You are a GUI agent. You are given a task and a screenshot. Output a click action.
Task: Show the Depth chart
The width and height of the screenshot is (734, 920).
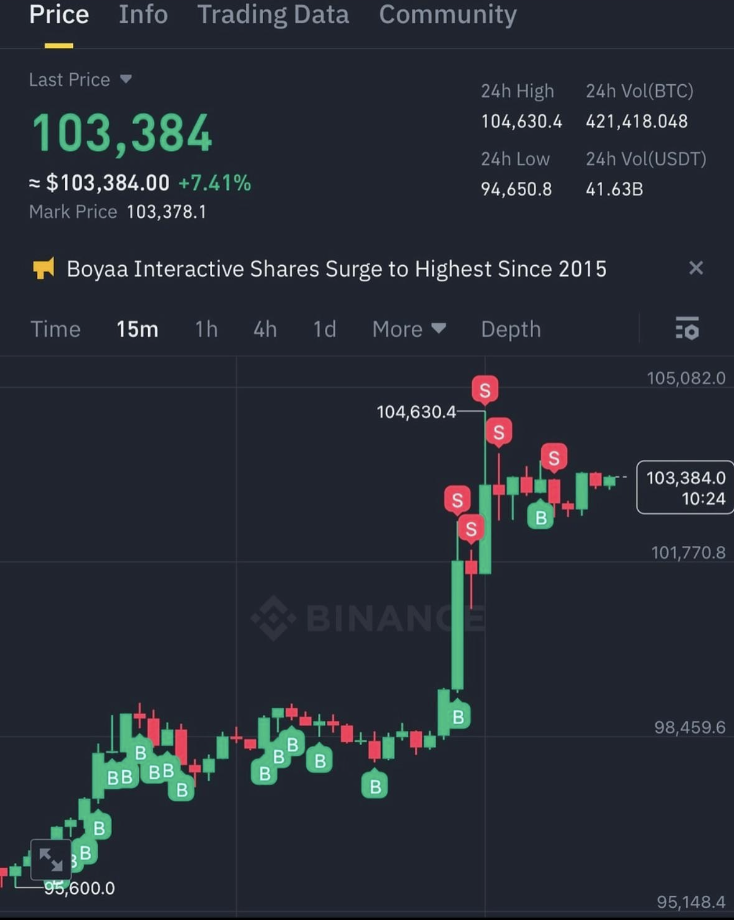[x=511, y=329]
